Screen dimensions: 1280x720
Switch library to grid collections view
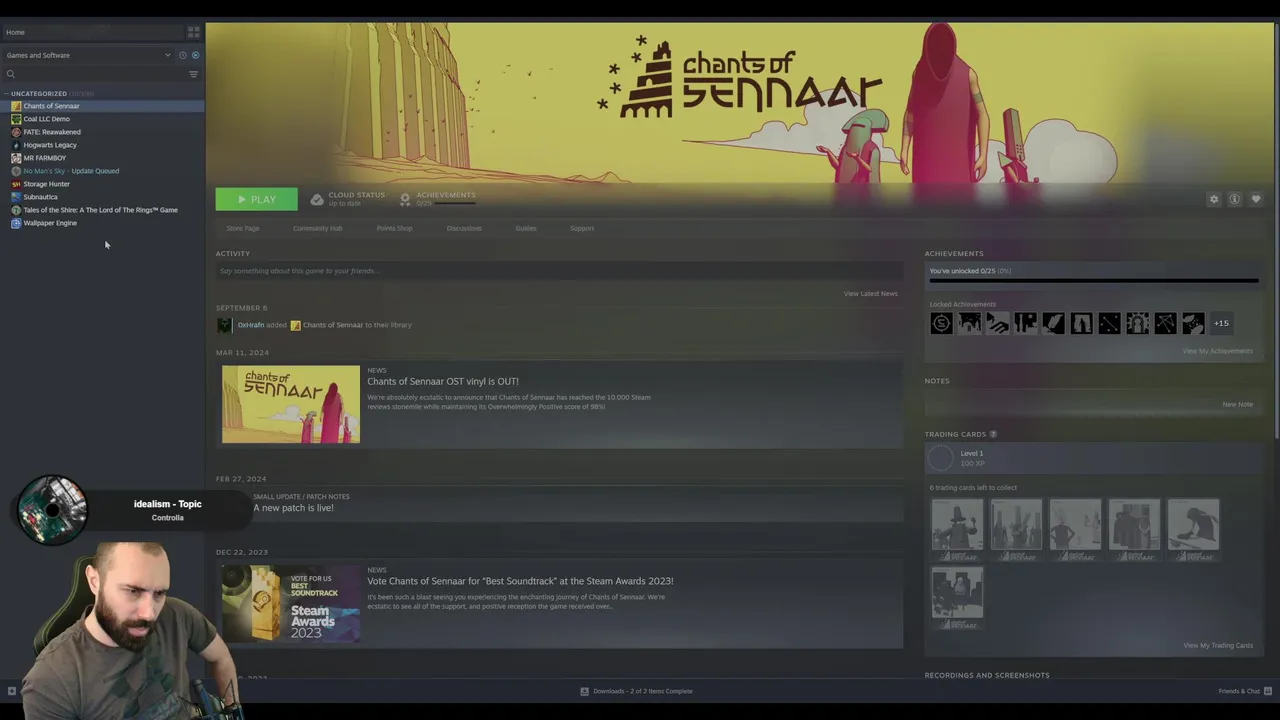pyautogui.click(x=193, y=32)
